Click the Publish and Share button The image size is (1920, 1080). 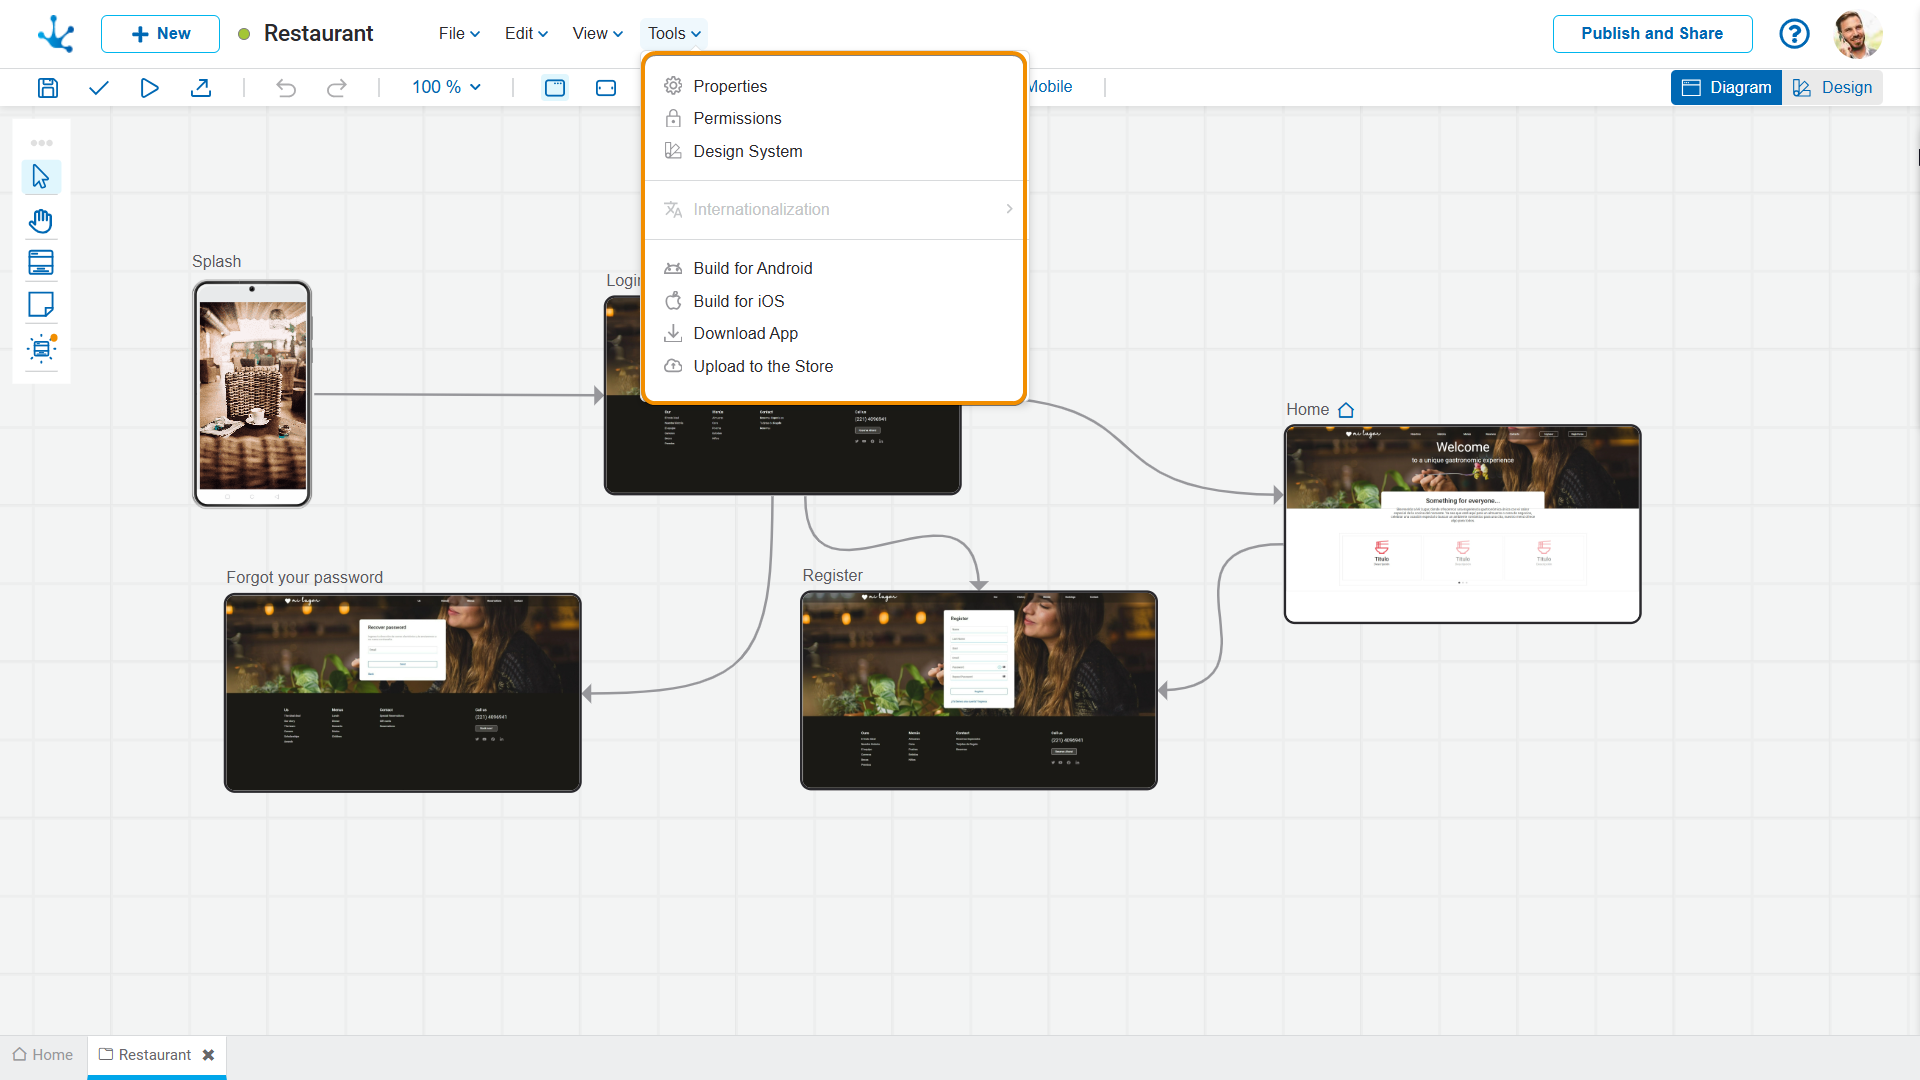click(x=1652, y=34)
